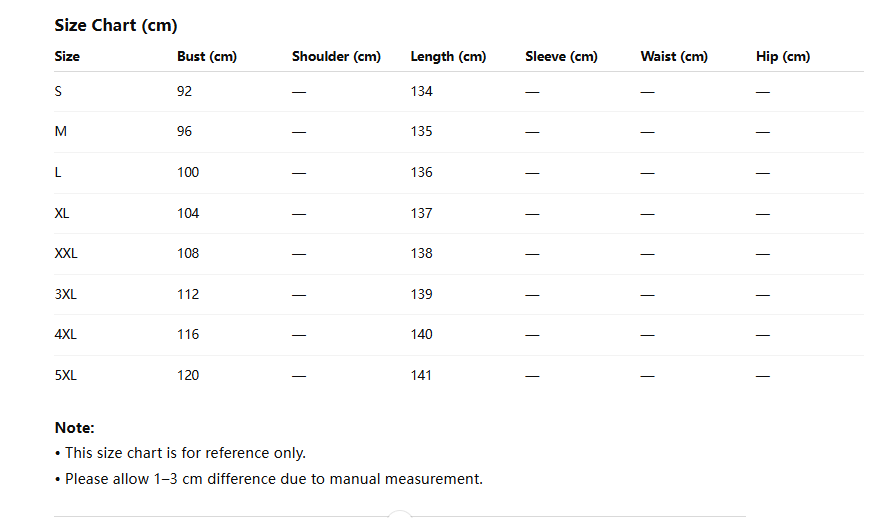Viewport: 879px width, 518px height.
Task: Click the Hip (cm) column header
Action: [x=783, y=57]
